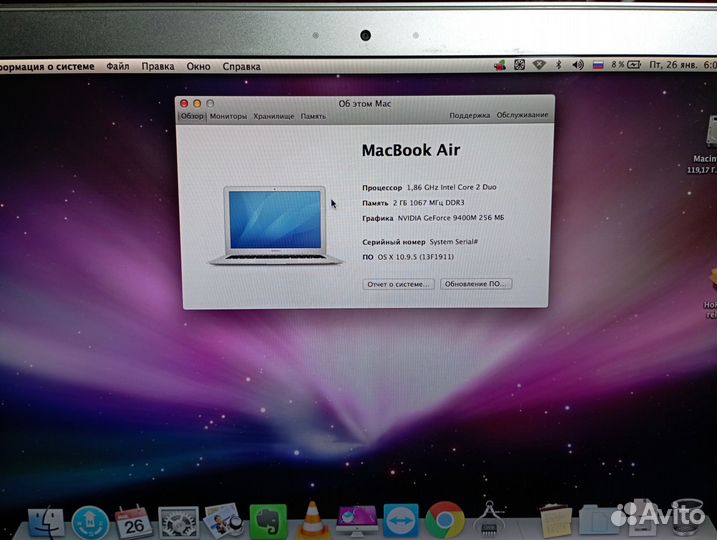Open the Окно menu
Image resolution: width=717 pixels, height=540 pixels.
pyautogui.click(x=198, y=66)
